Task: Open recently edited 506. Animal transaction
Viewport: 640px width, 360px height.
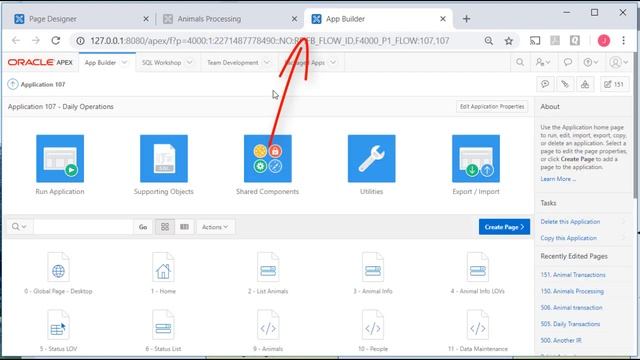Action: (571, 307)
